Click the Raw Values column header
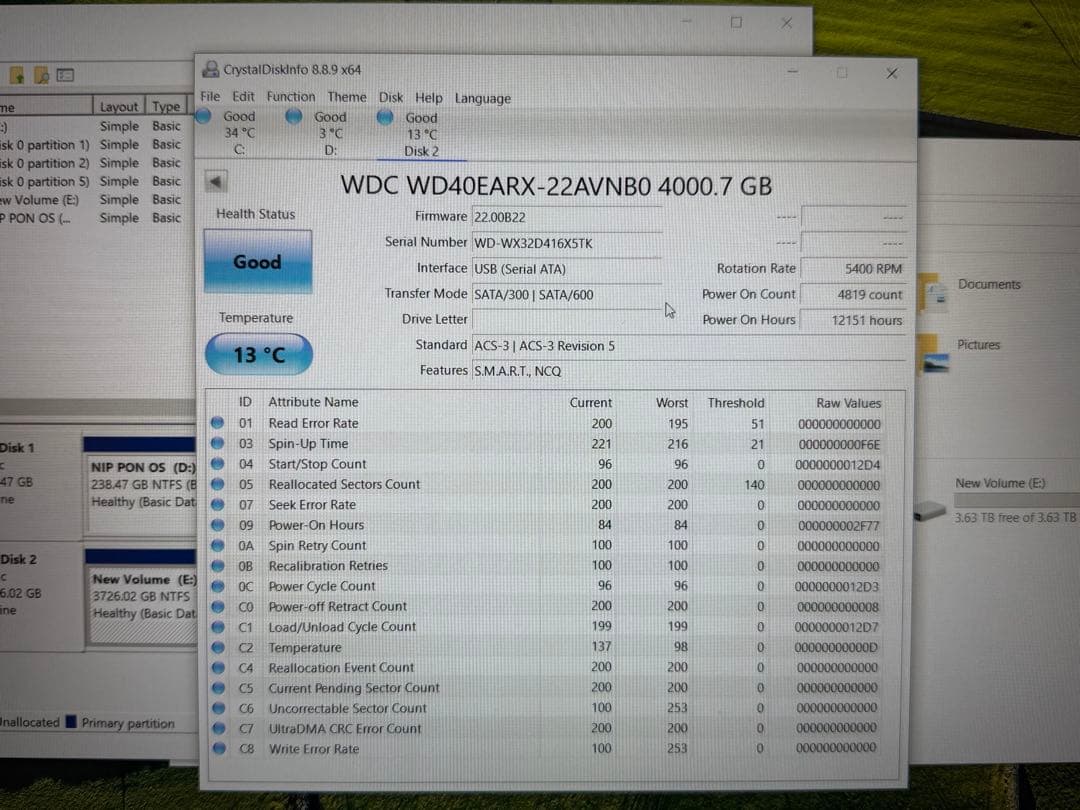This screenshot has width=1080, height=810. click(849, 403)
